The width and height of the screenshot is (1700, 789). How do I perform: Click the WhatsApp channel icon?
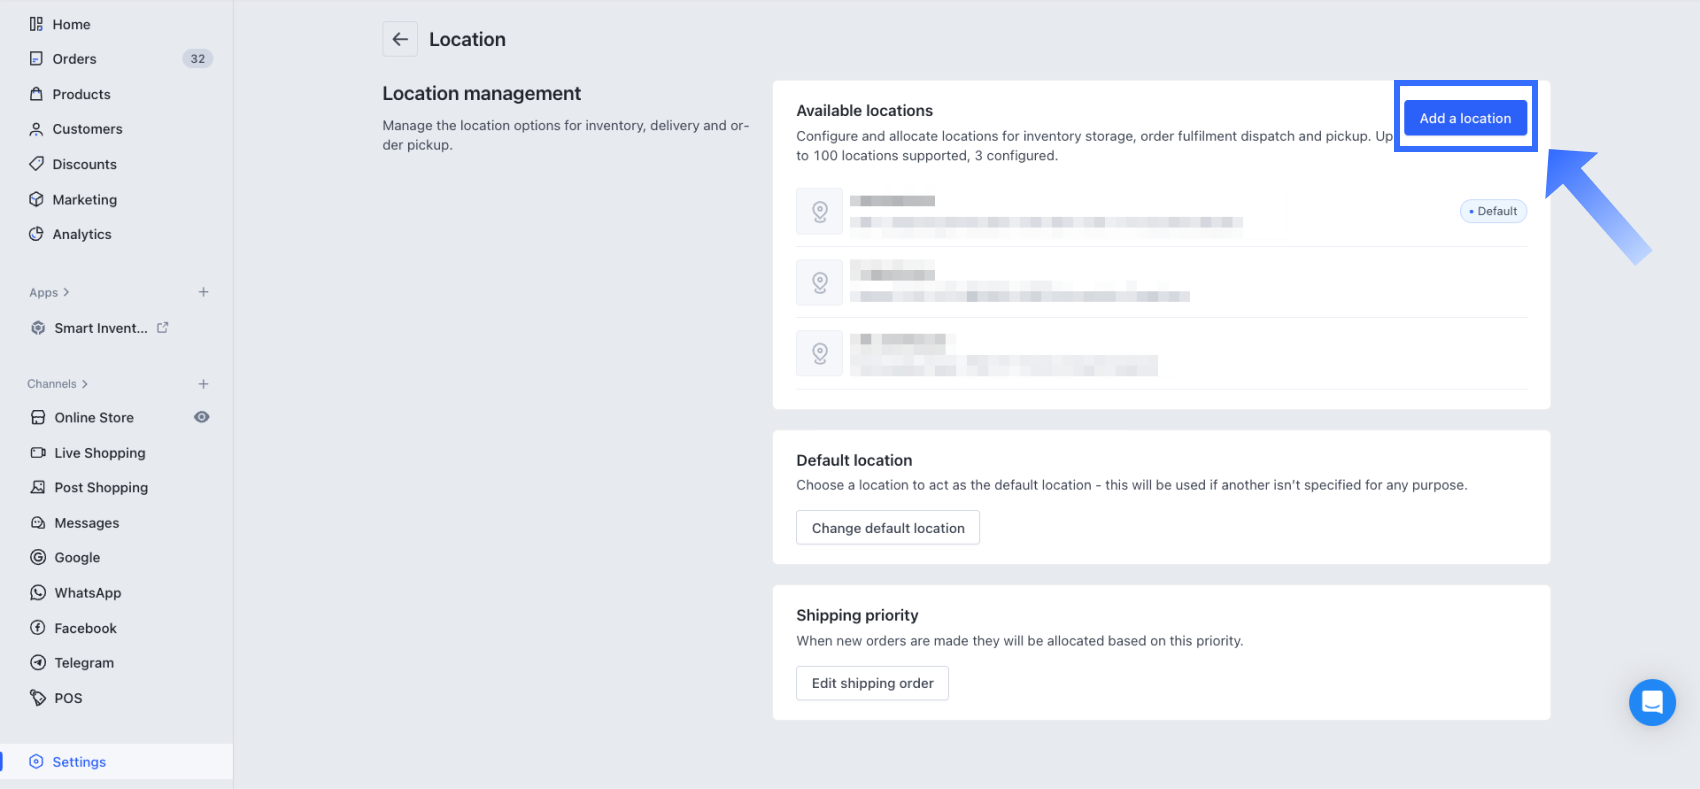(38, 593)
